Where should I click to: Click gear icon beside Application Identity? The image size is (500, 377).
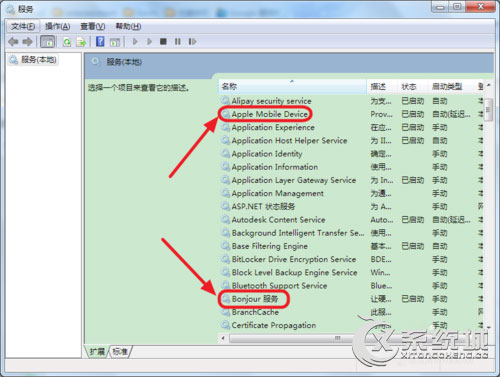click(x=225, y=153)
